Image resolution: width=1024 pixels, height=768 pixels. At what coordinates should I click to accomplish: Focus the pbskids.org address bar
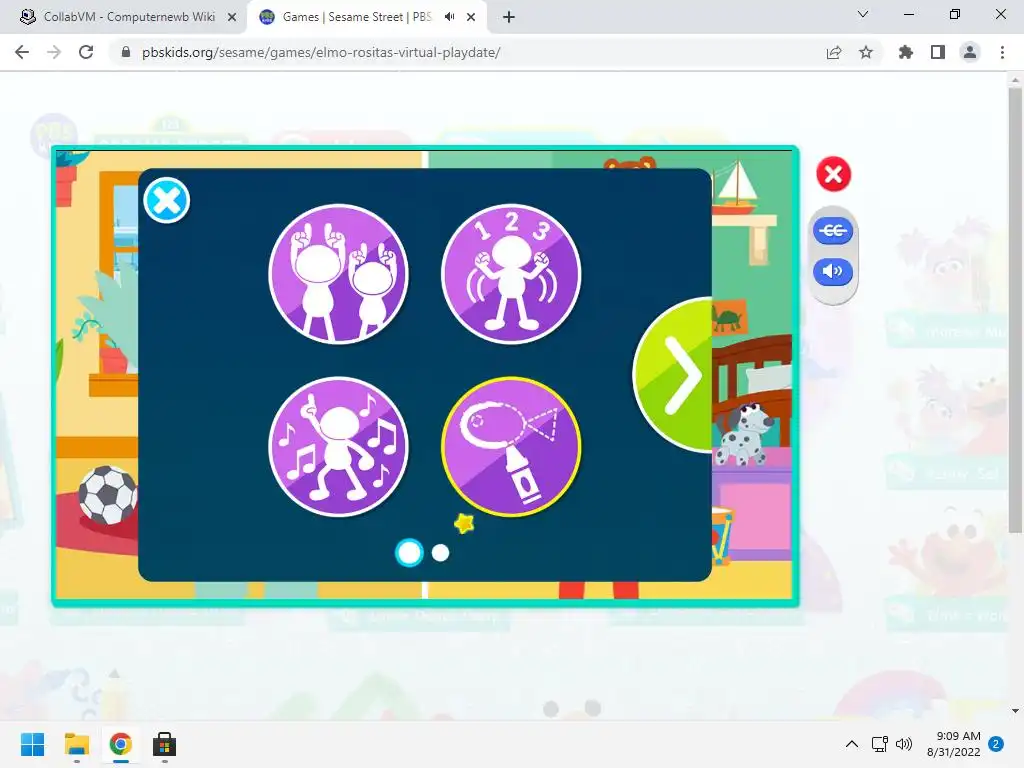coord(321,52)
